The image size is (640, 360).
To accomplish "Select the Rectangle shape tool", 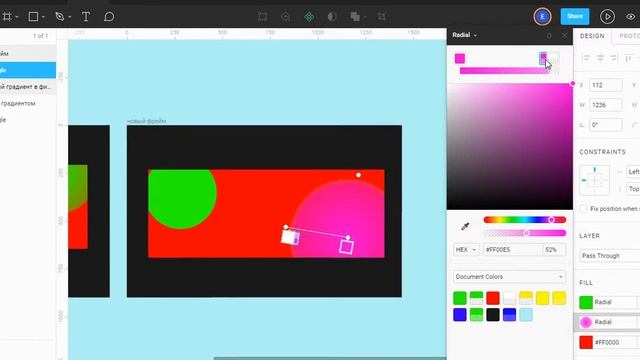I will click(x=33, y=17).
